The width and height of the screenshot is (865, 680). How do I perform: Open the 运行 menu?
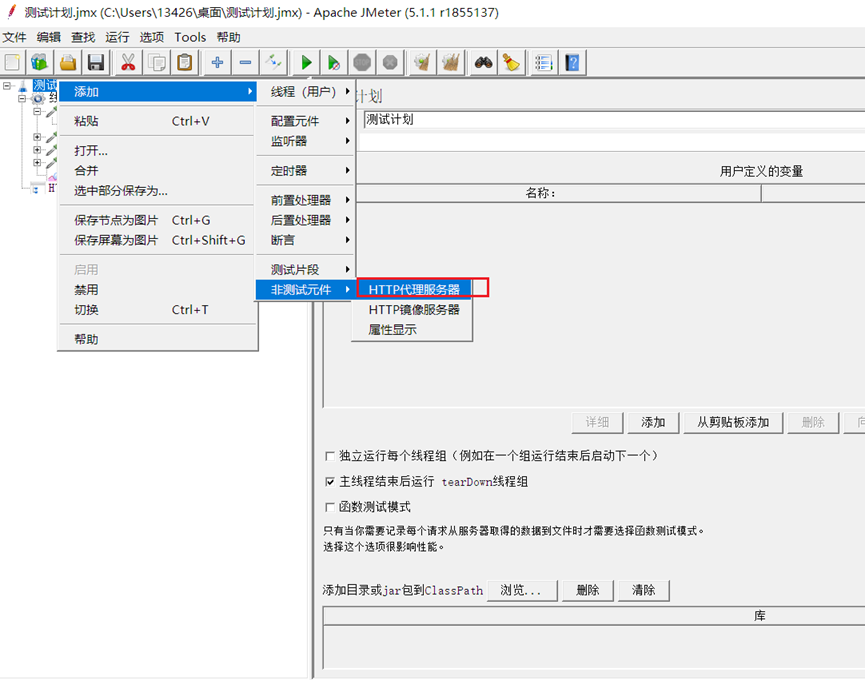117,37
